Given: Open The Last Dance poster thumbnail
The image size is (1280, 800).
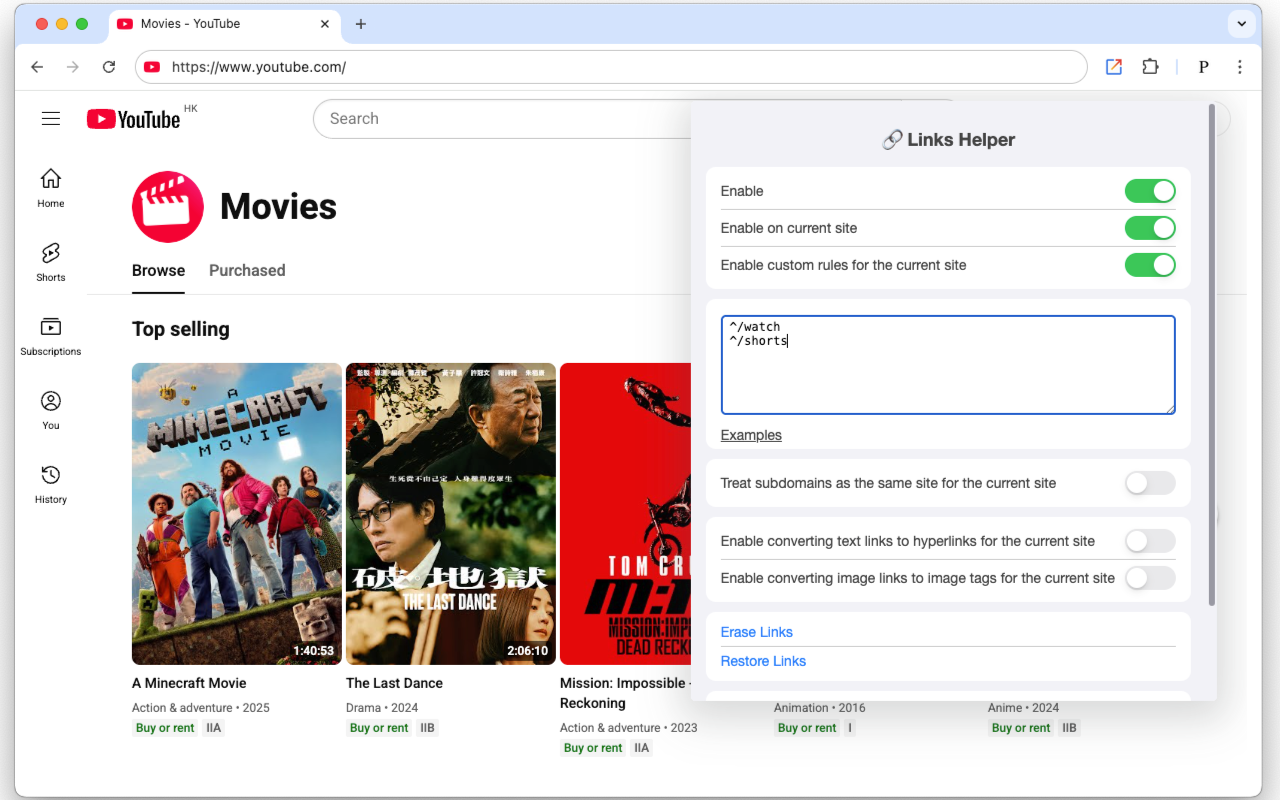Looking at the screenshot, I should [451, 514].
